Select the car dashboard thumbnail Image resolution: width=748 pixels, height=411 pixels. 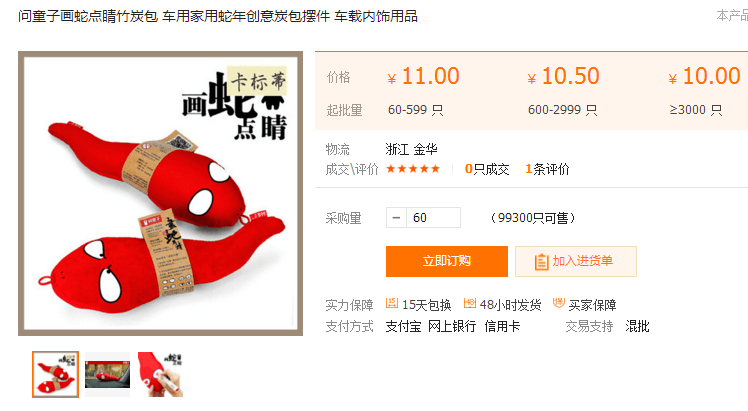107,374
